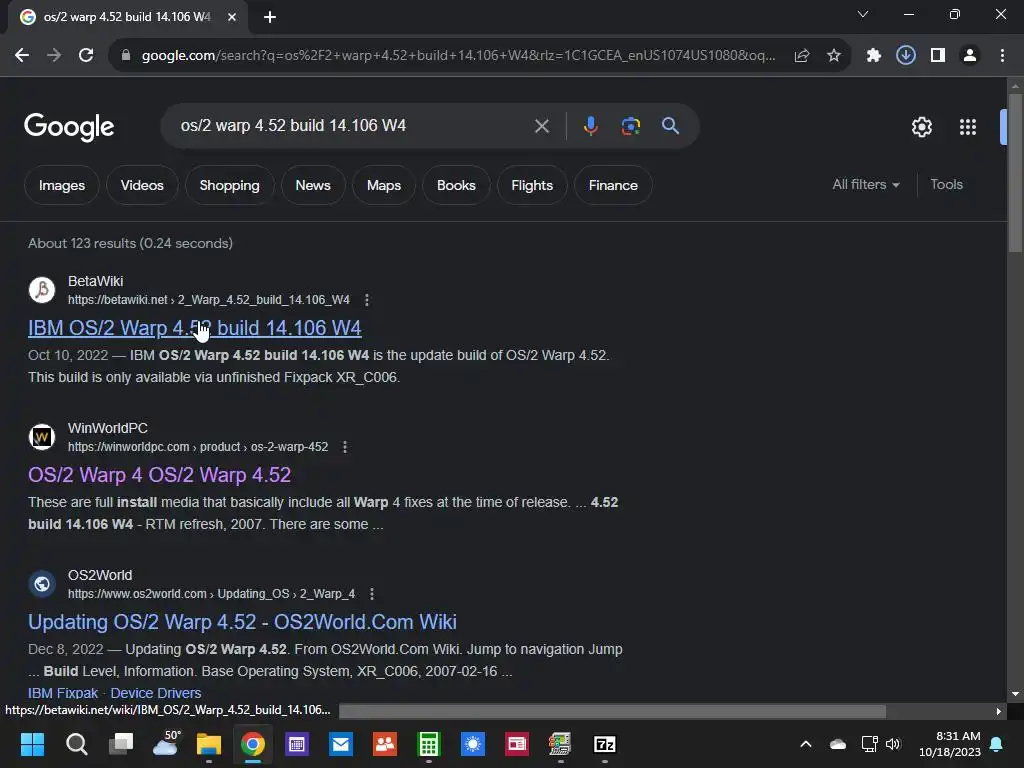1024x768 pixels.
Task: Open more options for WinWorldPC result
Action: (x=345, y=447)
